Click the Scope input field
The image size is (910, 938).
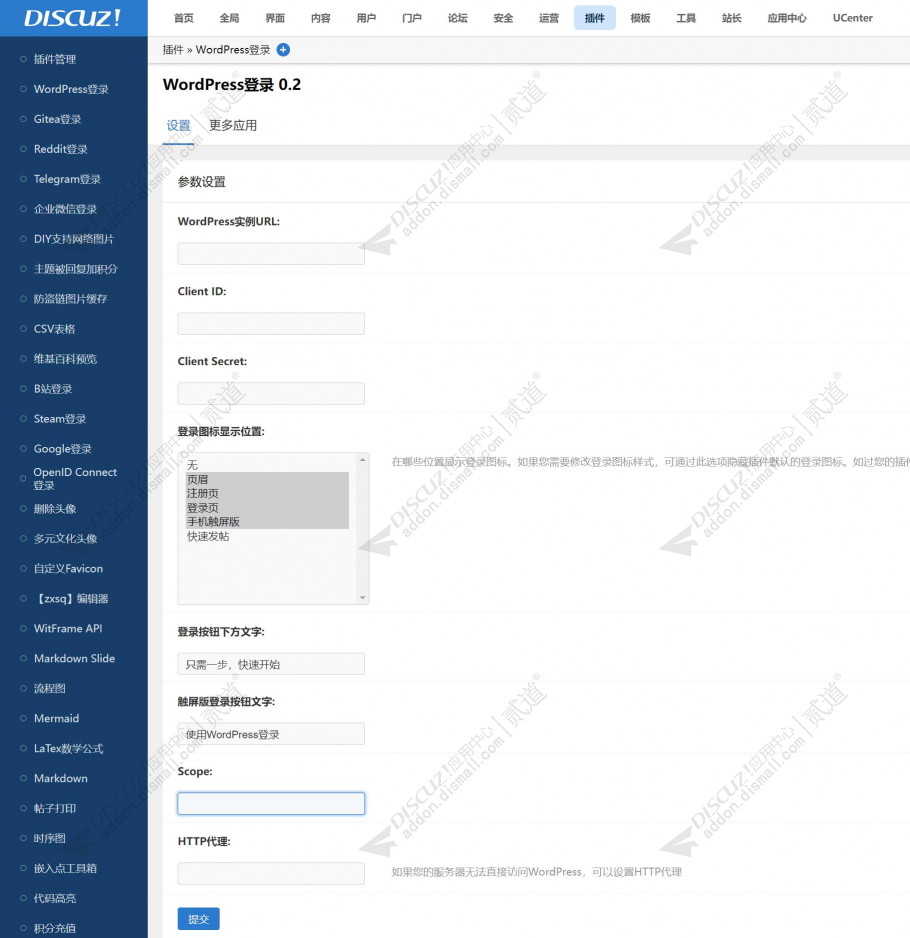pyautogui.click(x=271, y=803)
